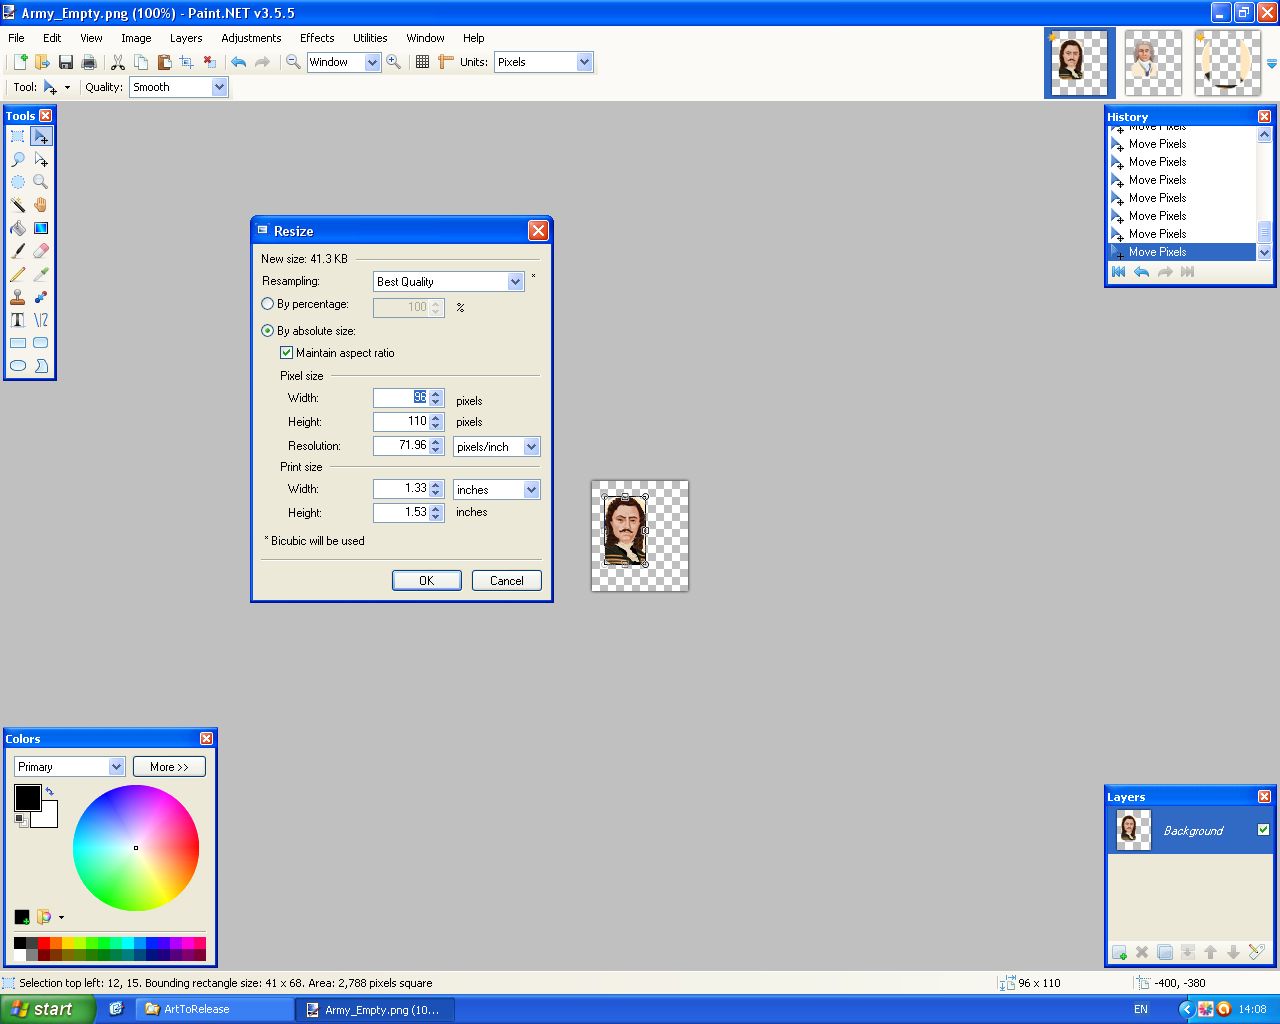Click inside the Height pixel size field
This screenshot has height=1024, width=1280.
[402, 422]
